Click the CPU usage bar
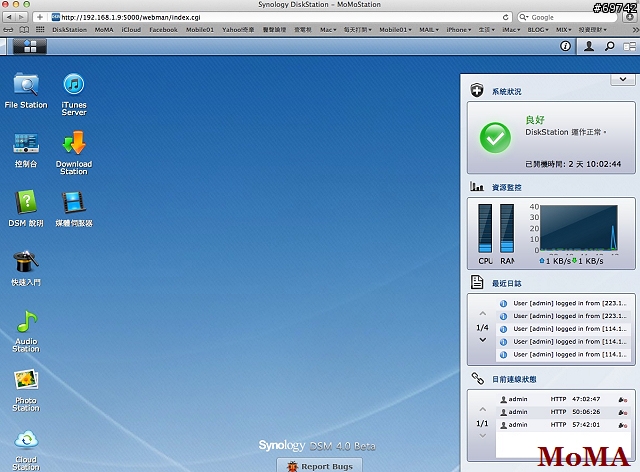This screenshot has width=640, height=472. [x=485, y=228]
